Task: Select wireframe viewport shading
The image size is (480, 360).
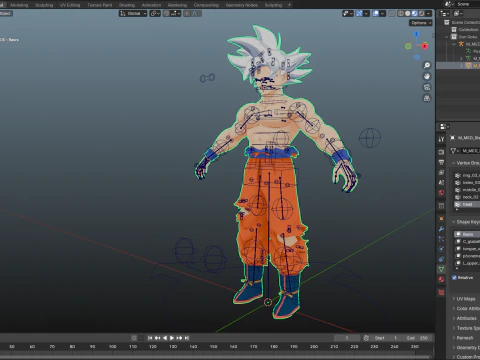Action: [x=401, y=13]
